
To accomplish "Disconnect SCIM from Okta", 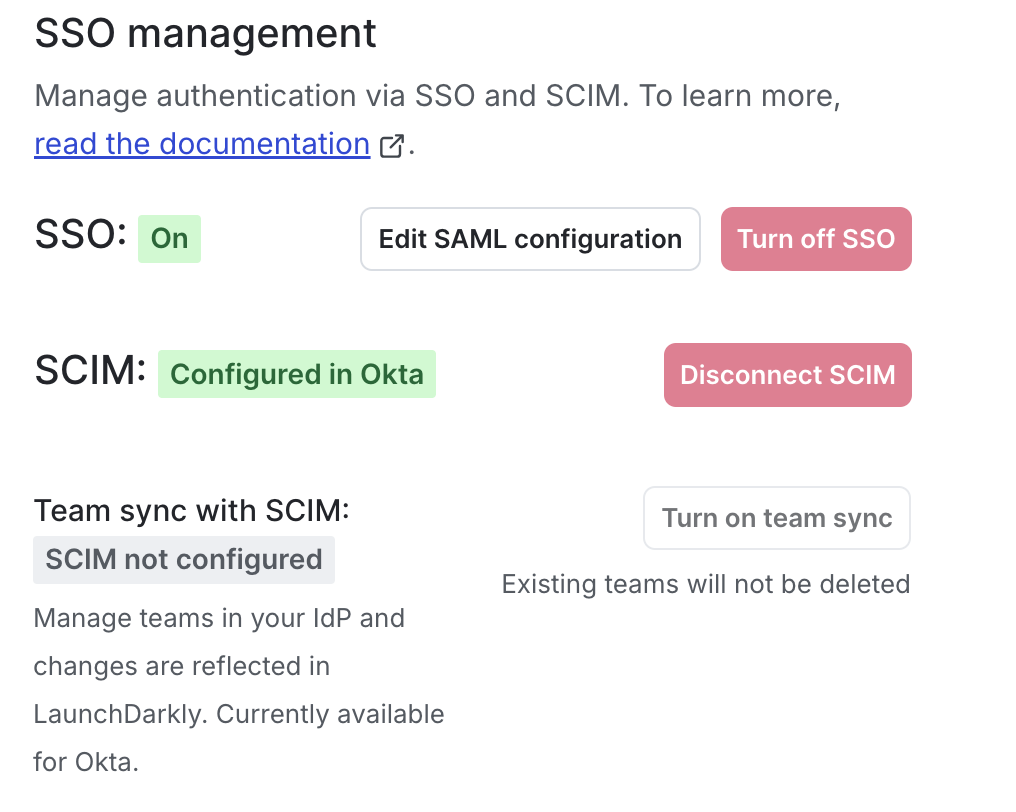I will 787,374.
